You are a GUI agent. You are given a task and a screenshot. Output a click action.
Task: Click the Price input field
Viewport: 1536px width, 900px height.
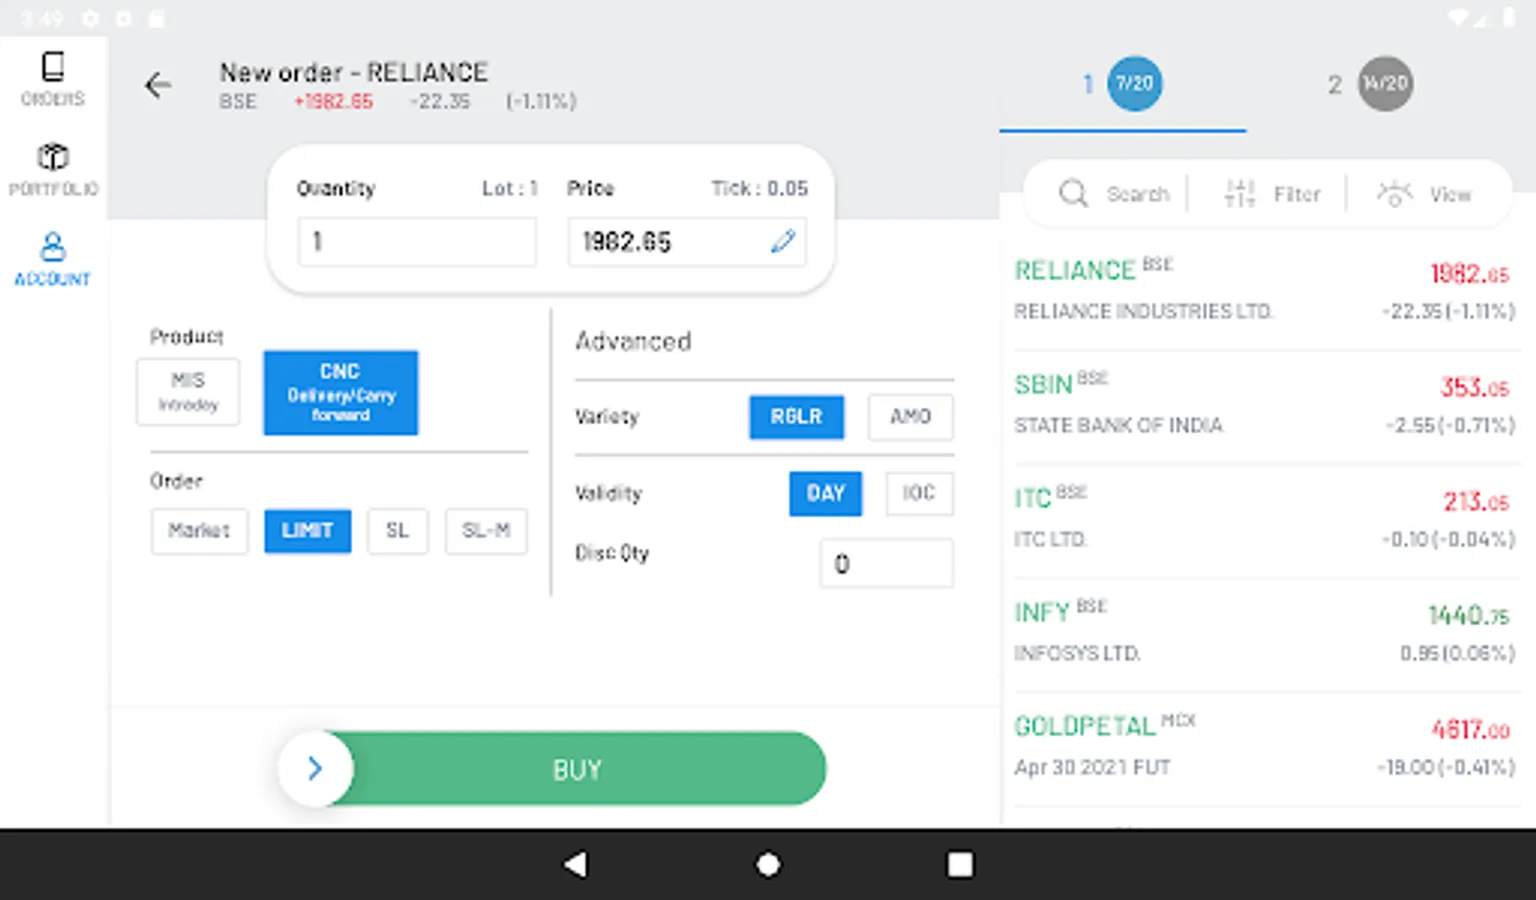point(687,241)
